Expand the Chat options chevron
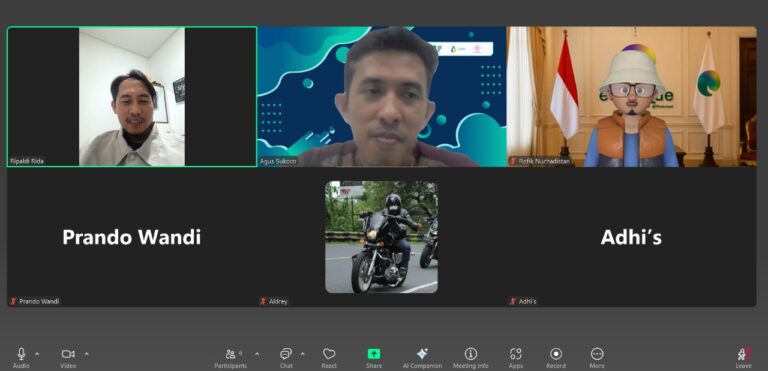The image size is (768, 371). coord(302,353)
